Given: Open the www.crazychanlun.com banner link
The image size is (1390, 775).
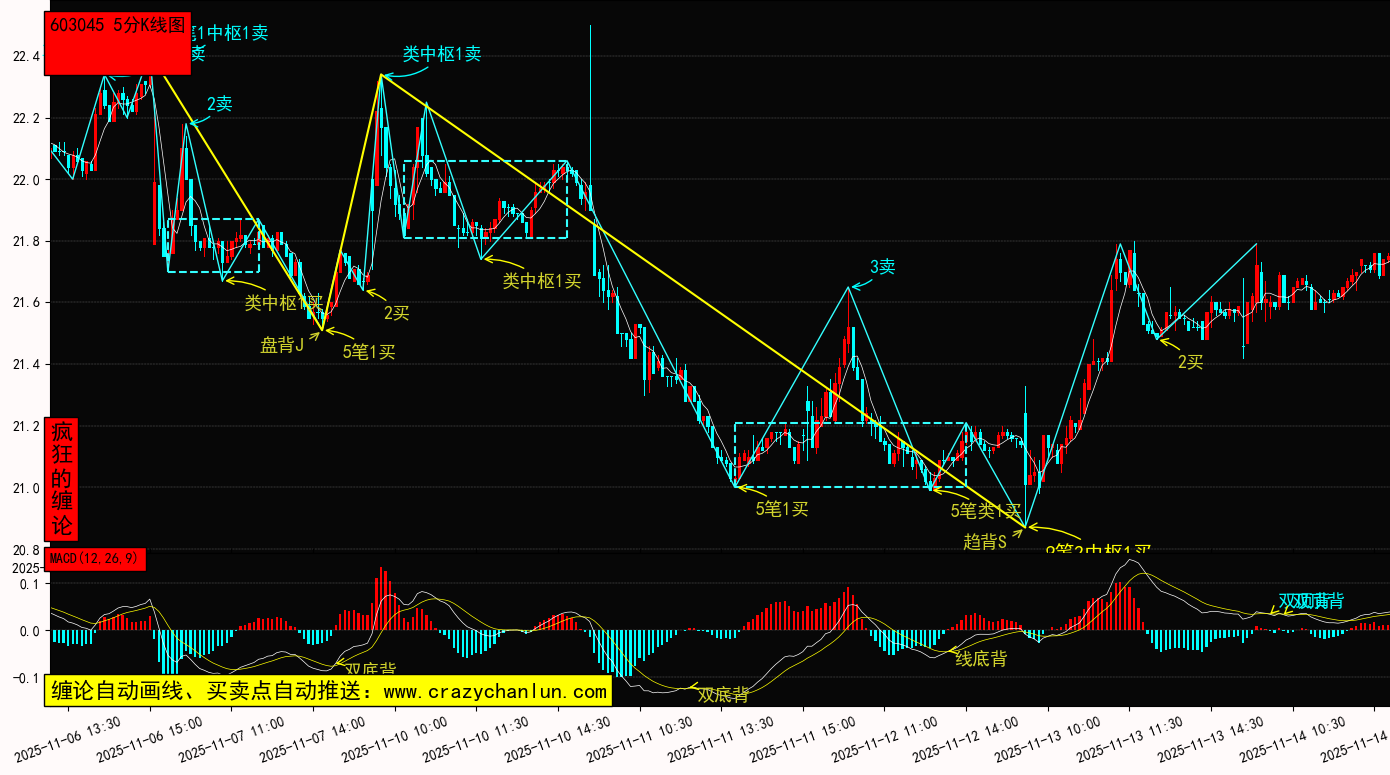Looking at the screenshot, I should [327, 691].
